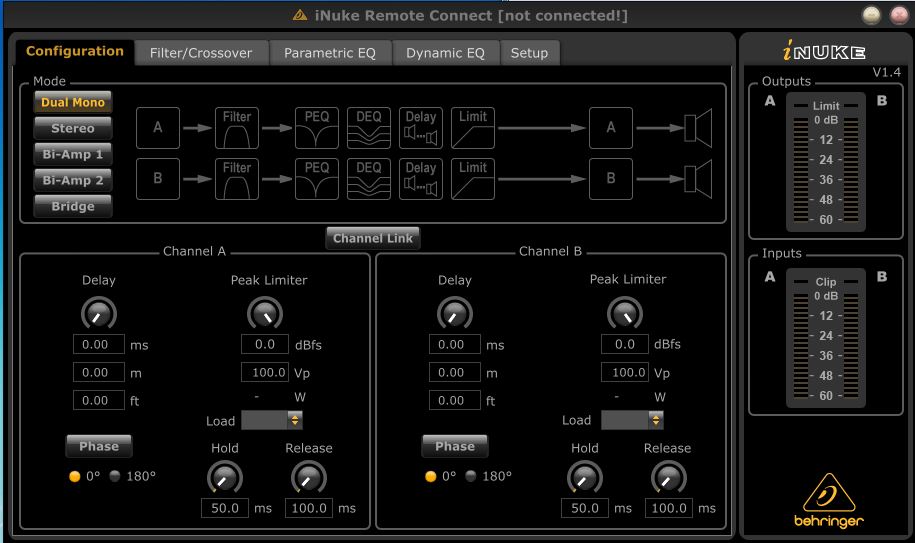The image size is (915, 543).
Task: Select the Bridge mode option
Action: (x=73, y=206)
